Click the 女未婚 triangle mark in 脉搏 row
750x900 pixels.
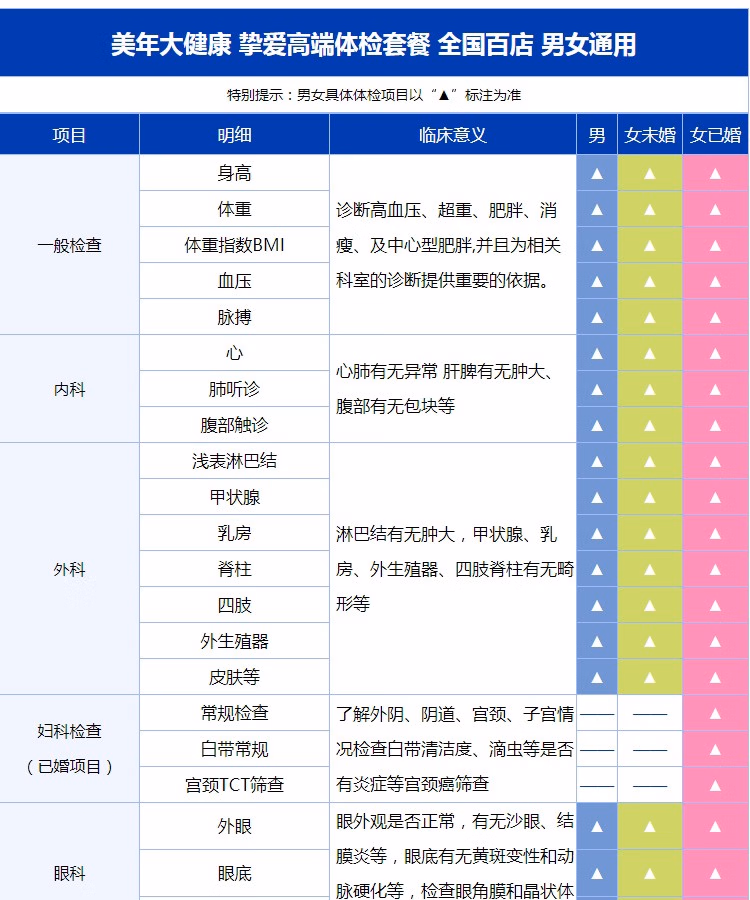pyautogui.click(x=650, y=317)
